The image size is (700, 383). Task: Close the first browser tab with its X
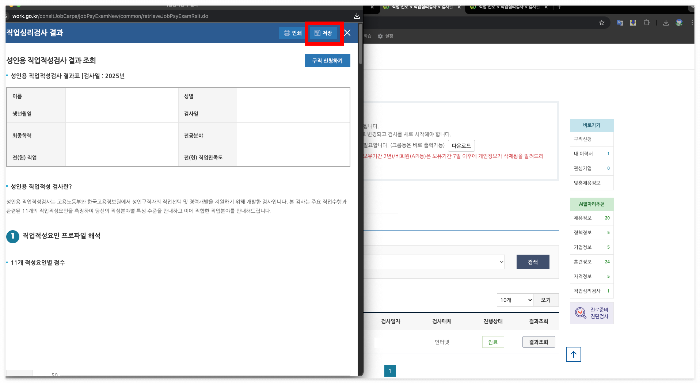459,8
